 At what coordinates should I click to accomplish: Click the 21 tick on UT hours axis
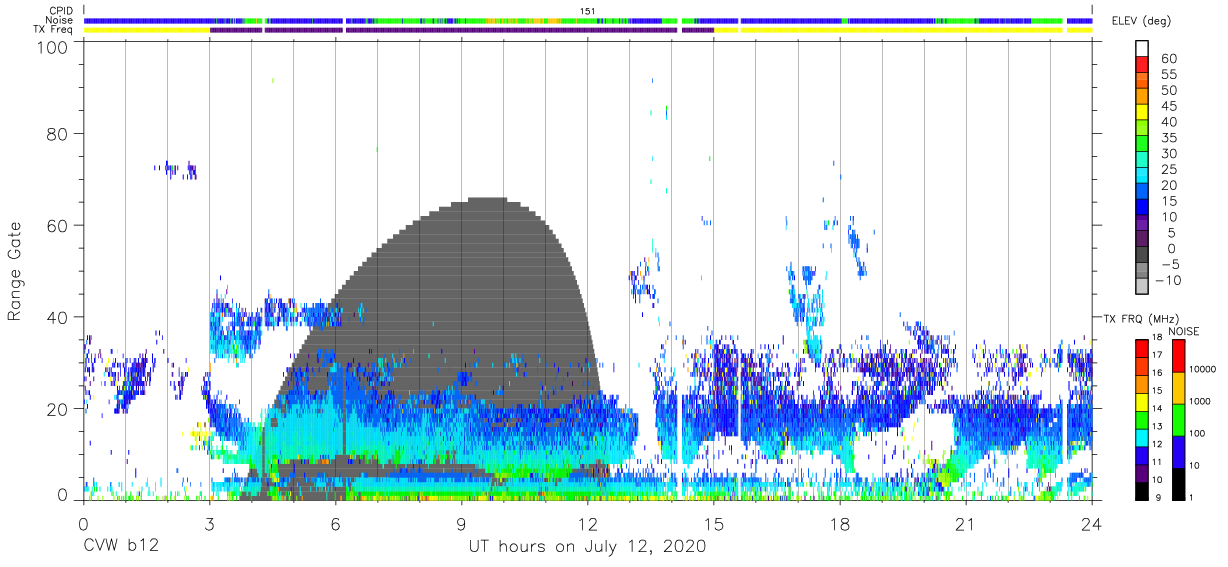pos(966,523)
